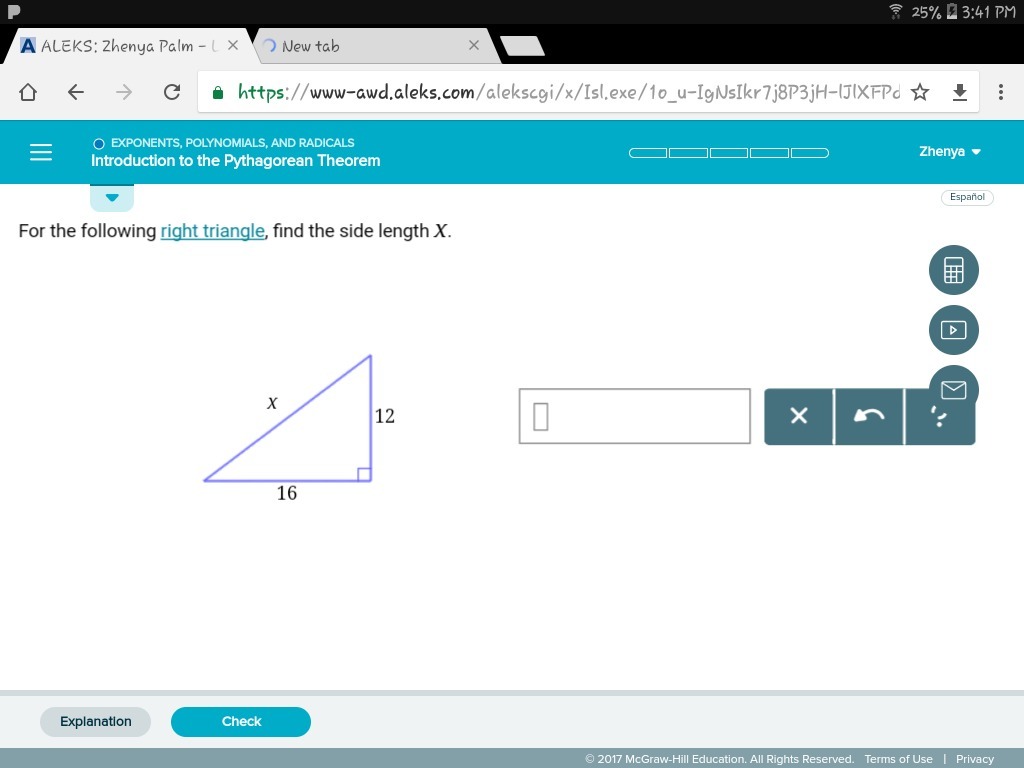The width and height of the screenshot is (1024, 768).
Task: Go to browser home page
Action: point(27,92)
